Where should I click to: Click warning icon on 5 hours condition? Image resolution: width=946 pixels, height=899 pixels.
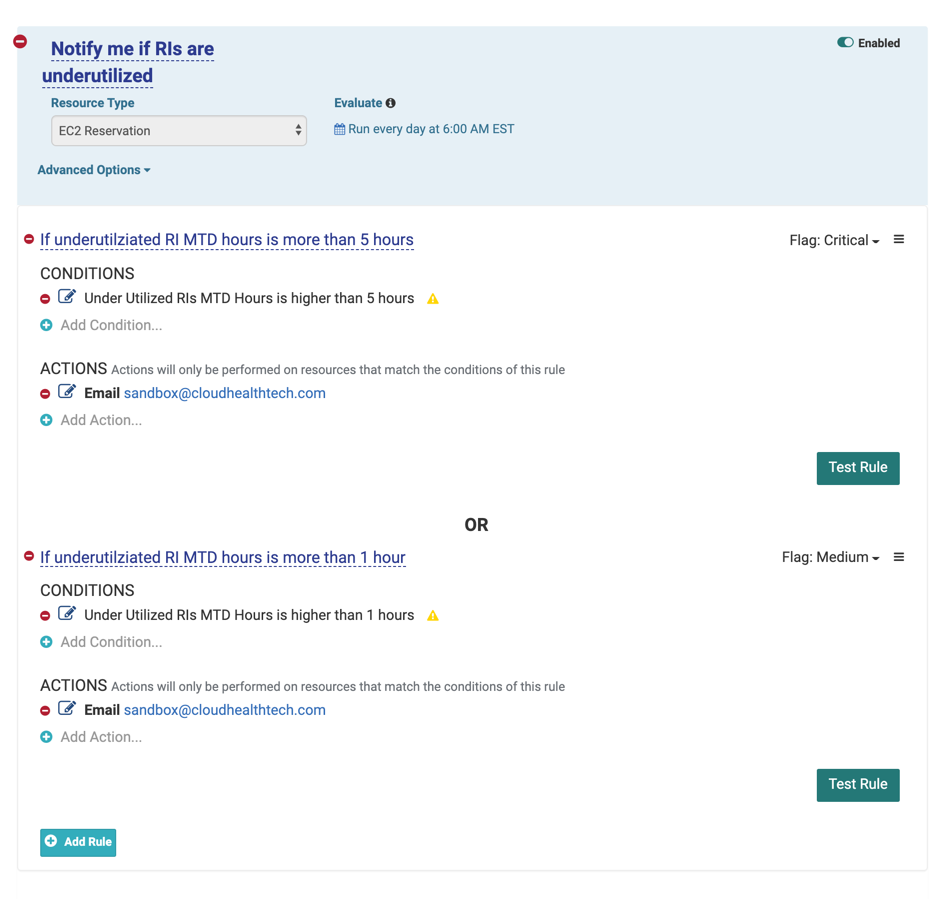[433, 299]
